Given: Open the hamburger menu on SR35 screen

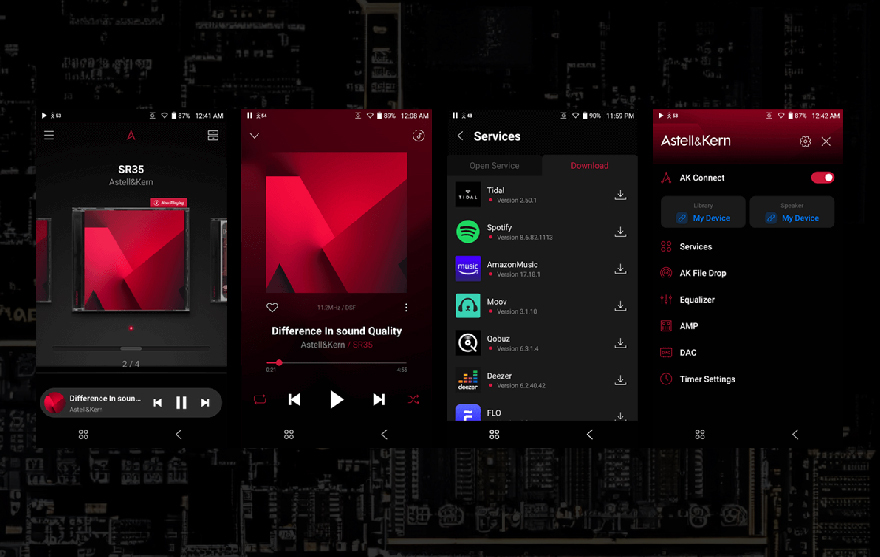Looking at the screenshot, I should pos(49,135).
